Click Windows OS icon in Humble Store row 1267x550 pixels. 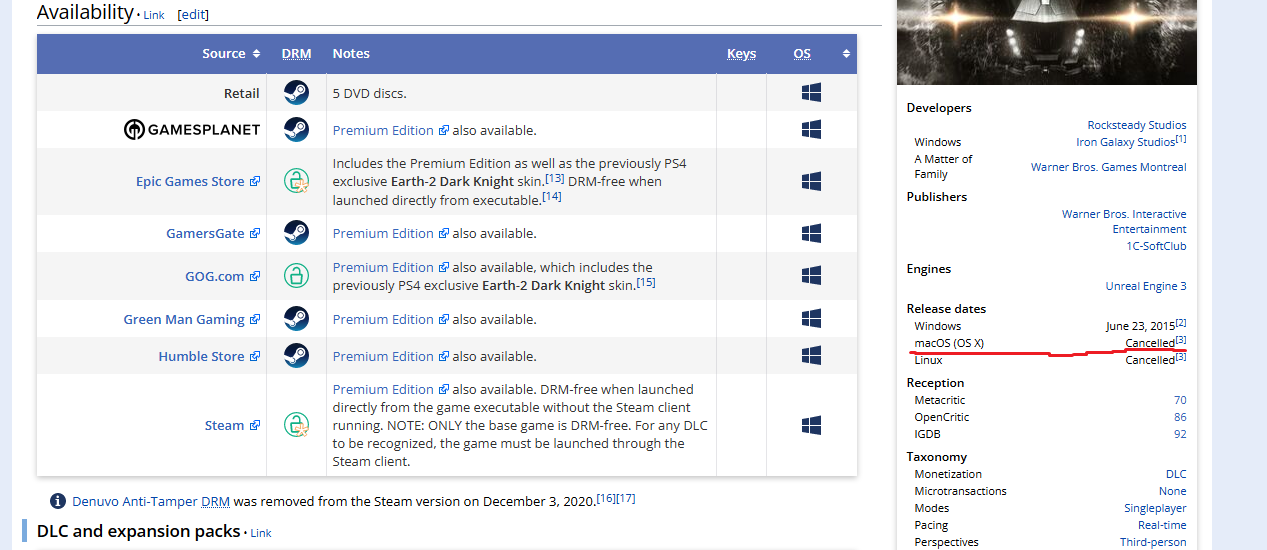click(811, 356)
